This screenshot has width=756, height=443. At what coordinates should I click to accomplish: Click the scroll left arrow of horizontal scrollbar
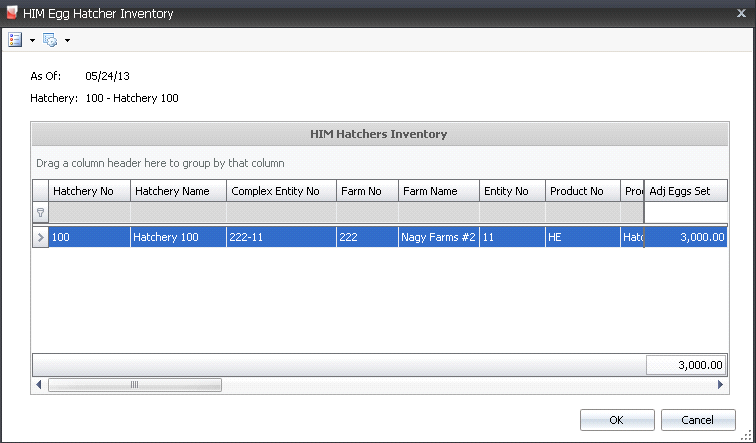pyautogui.click(x=38, y=385)
